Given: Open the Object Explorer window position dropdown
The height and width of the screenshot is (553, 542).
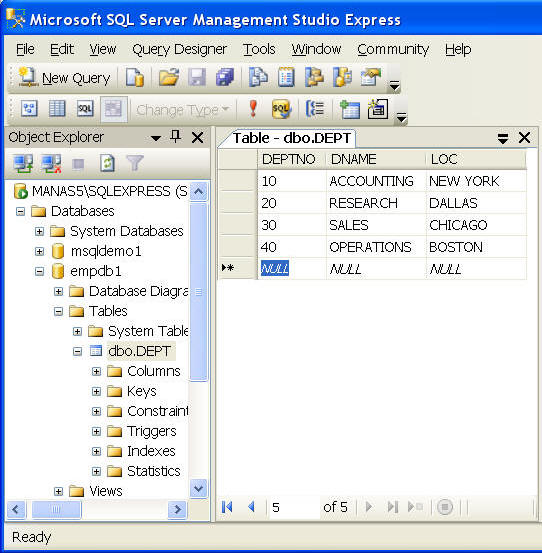Looking at the screenshot, I should coord(156,138).
